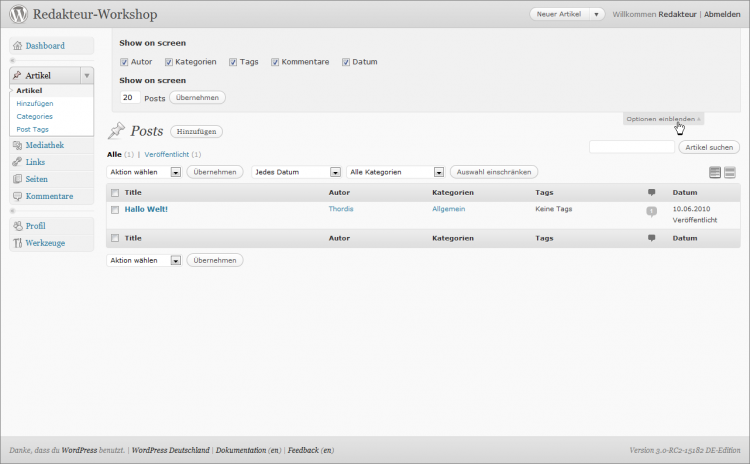This screenshot has width=750, height=464.
Task: Switch to excerpt view mode icon
Action: pos(730,173)
